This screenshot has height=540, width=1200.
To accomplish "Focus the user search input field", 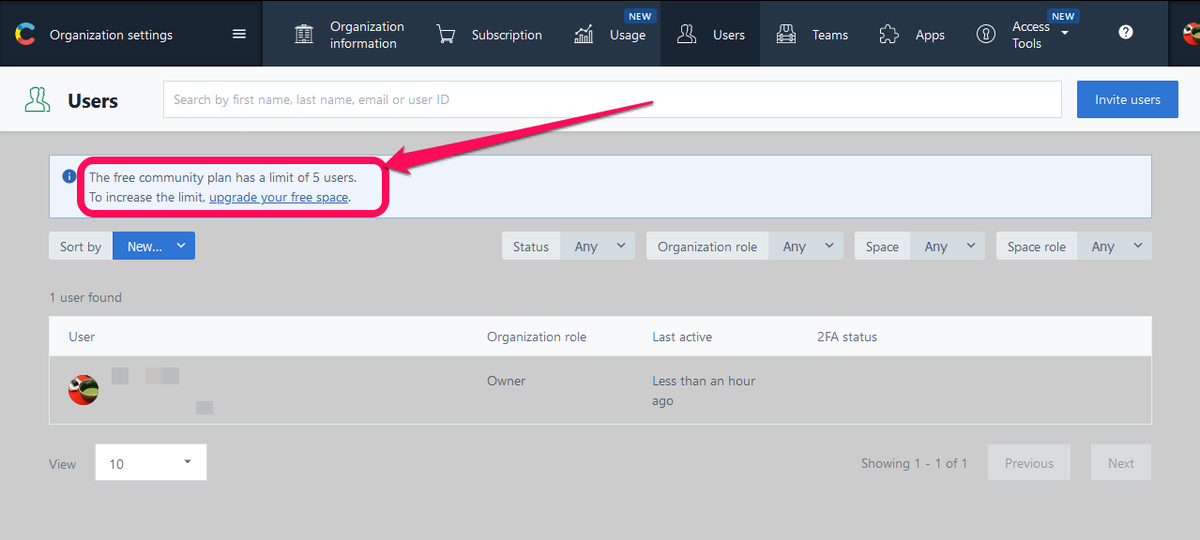I will pyautogui.click(x=612, y=100).
